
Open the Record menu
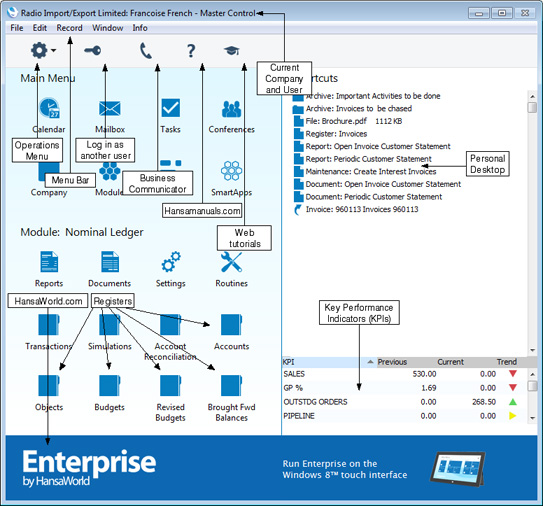tap(70, 28)
